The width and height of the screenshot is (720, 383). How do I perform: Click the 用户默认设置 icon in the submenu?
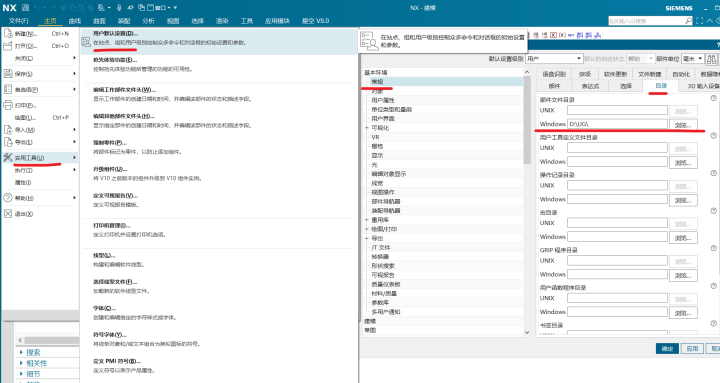pyautogui.click(x=86, y=42)
